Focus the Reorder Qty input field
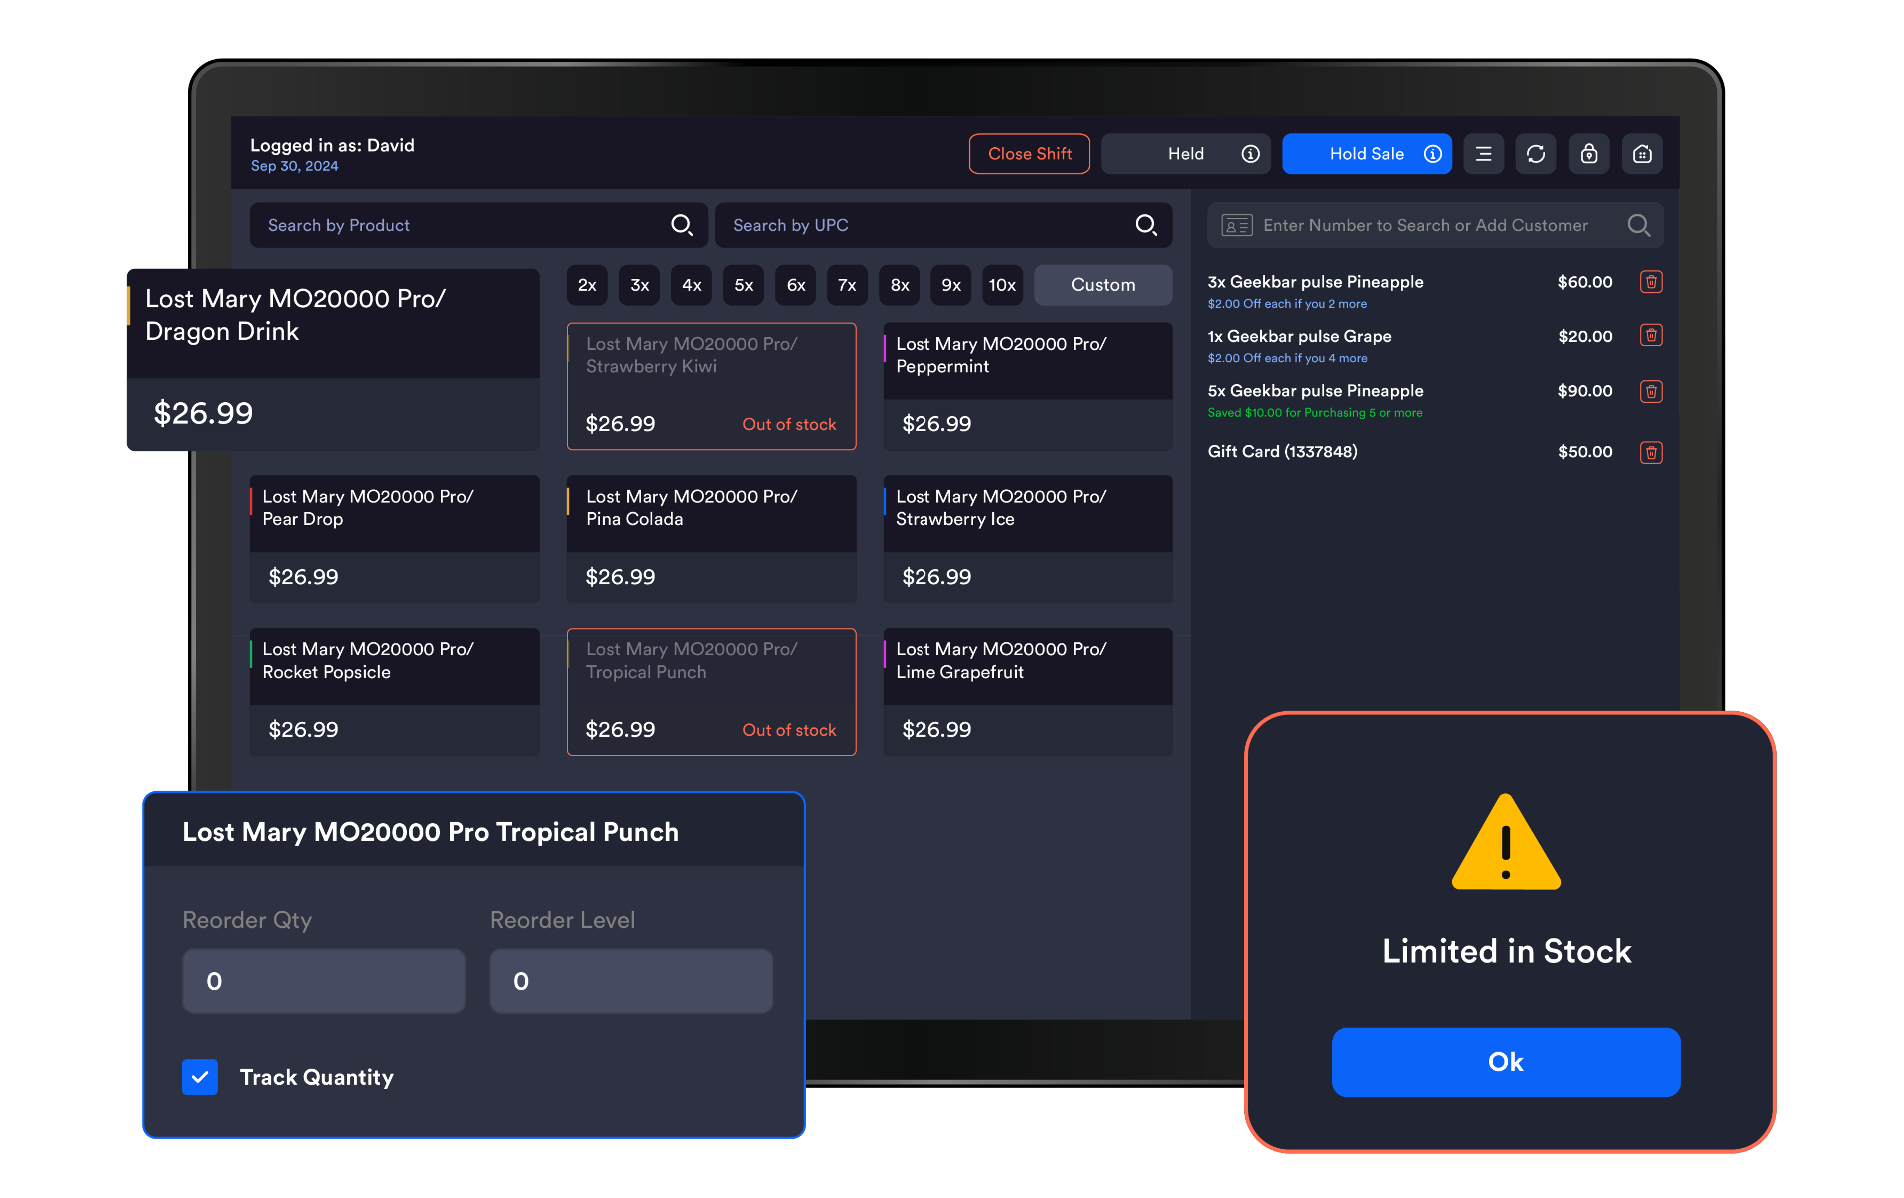Screen dimensions: 1904x1198 click(324, 981)
